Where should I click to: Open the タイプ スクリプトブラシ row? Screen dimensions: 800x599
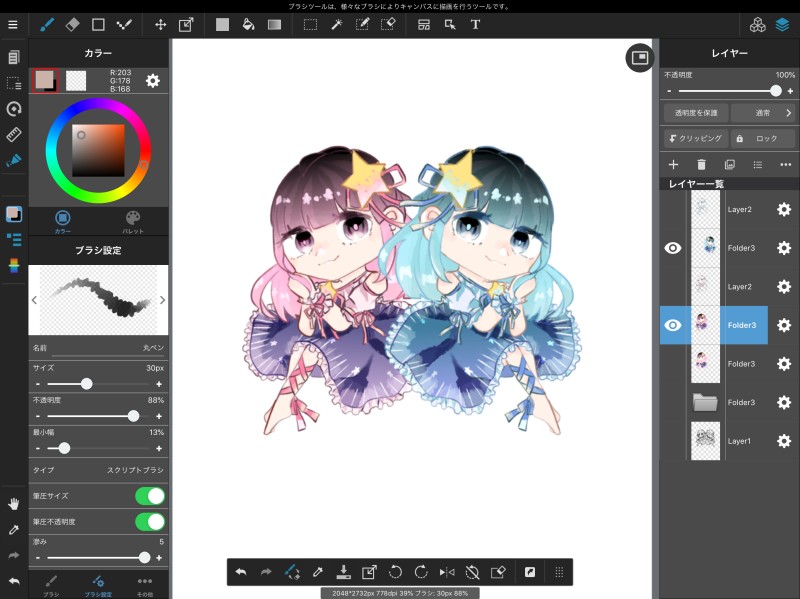pyautogui.click(x=98, y=470)
